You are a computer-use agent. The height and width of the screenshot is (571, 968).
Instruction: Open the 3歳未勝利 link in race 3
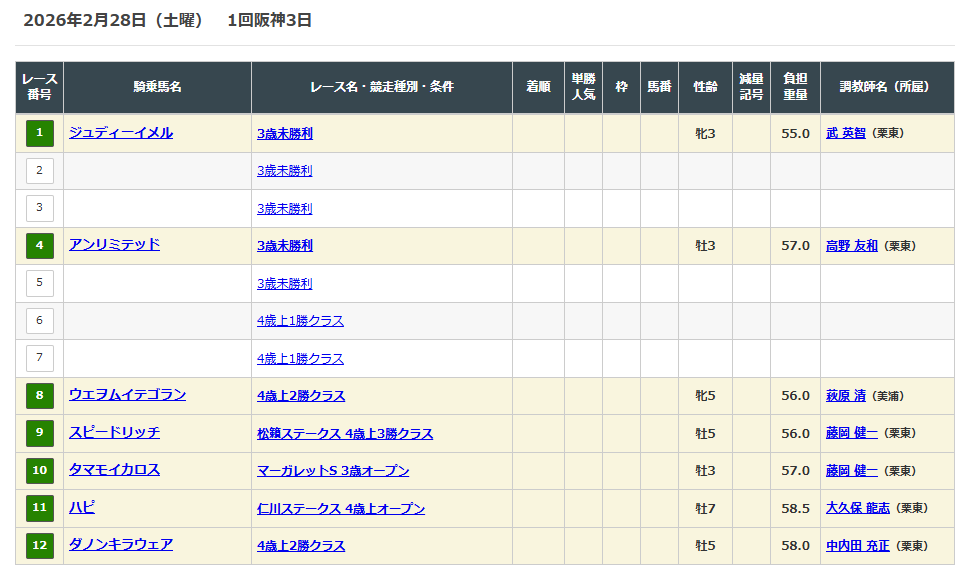pos(285,209)
